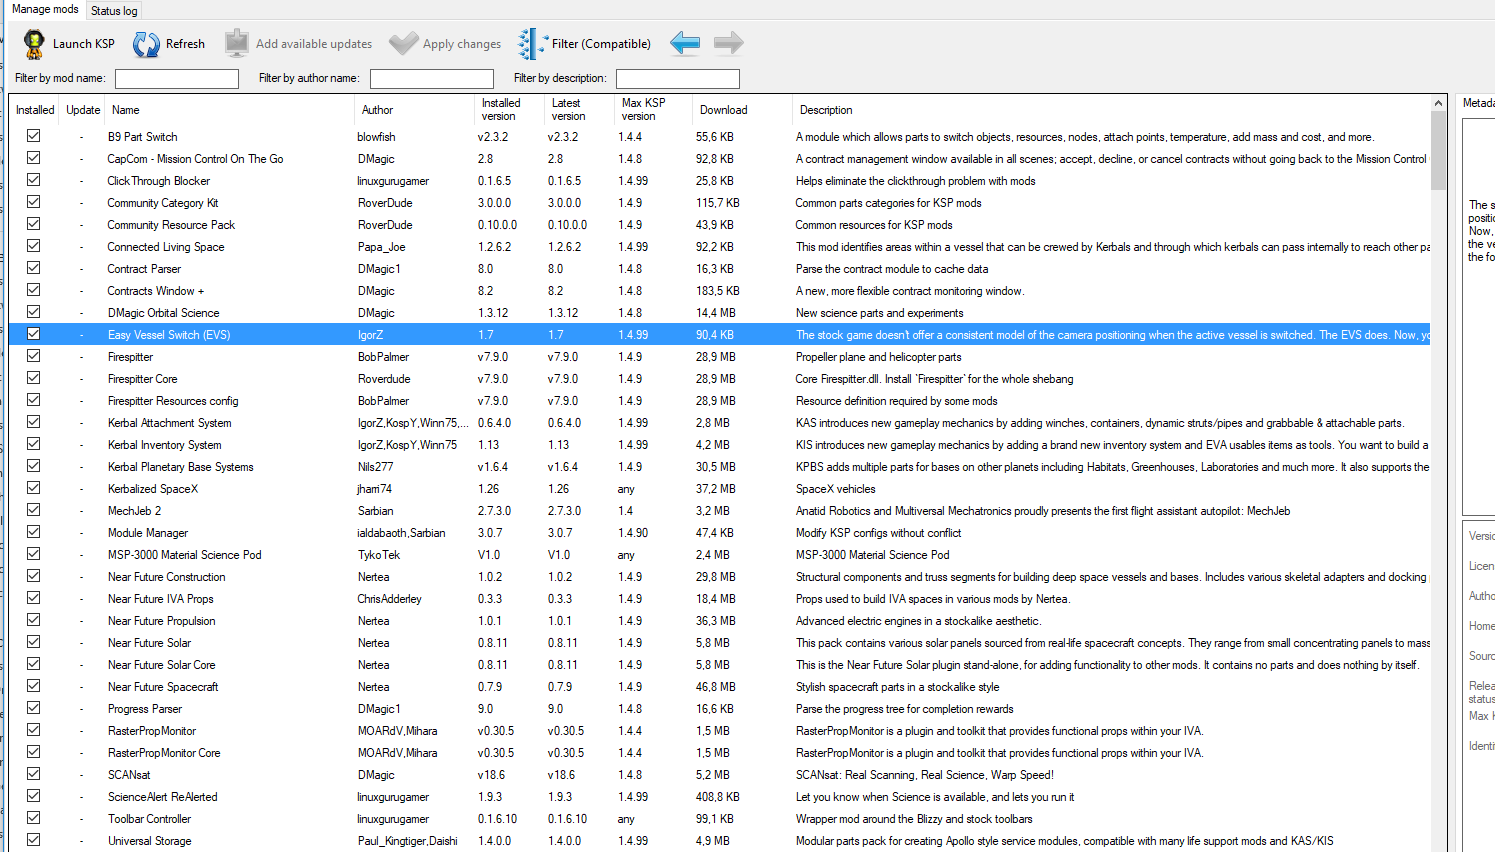Uncheck CapCom installed checkbox
The image size is (1495, 852).
[33, 158]
